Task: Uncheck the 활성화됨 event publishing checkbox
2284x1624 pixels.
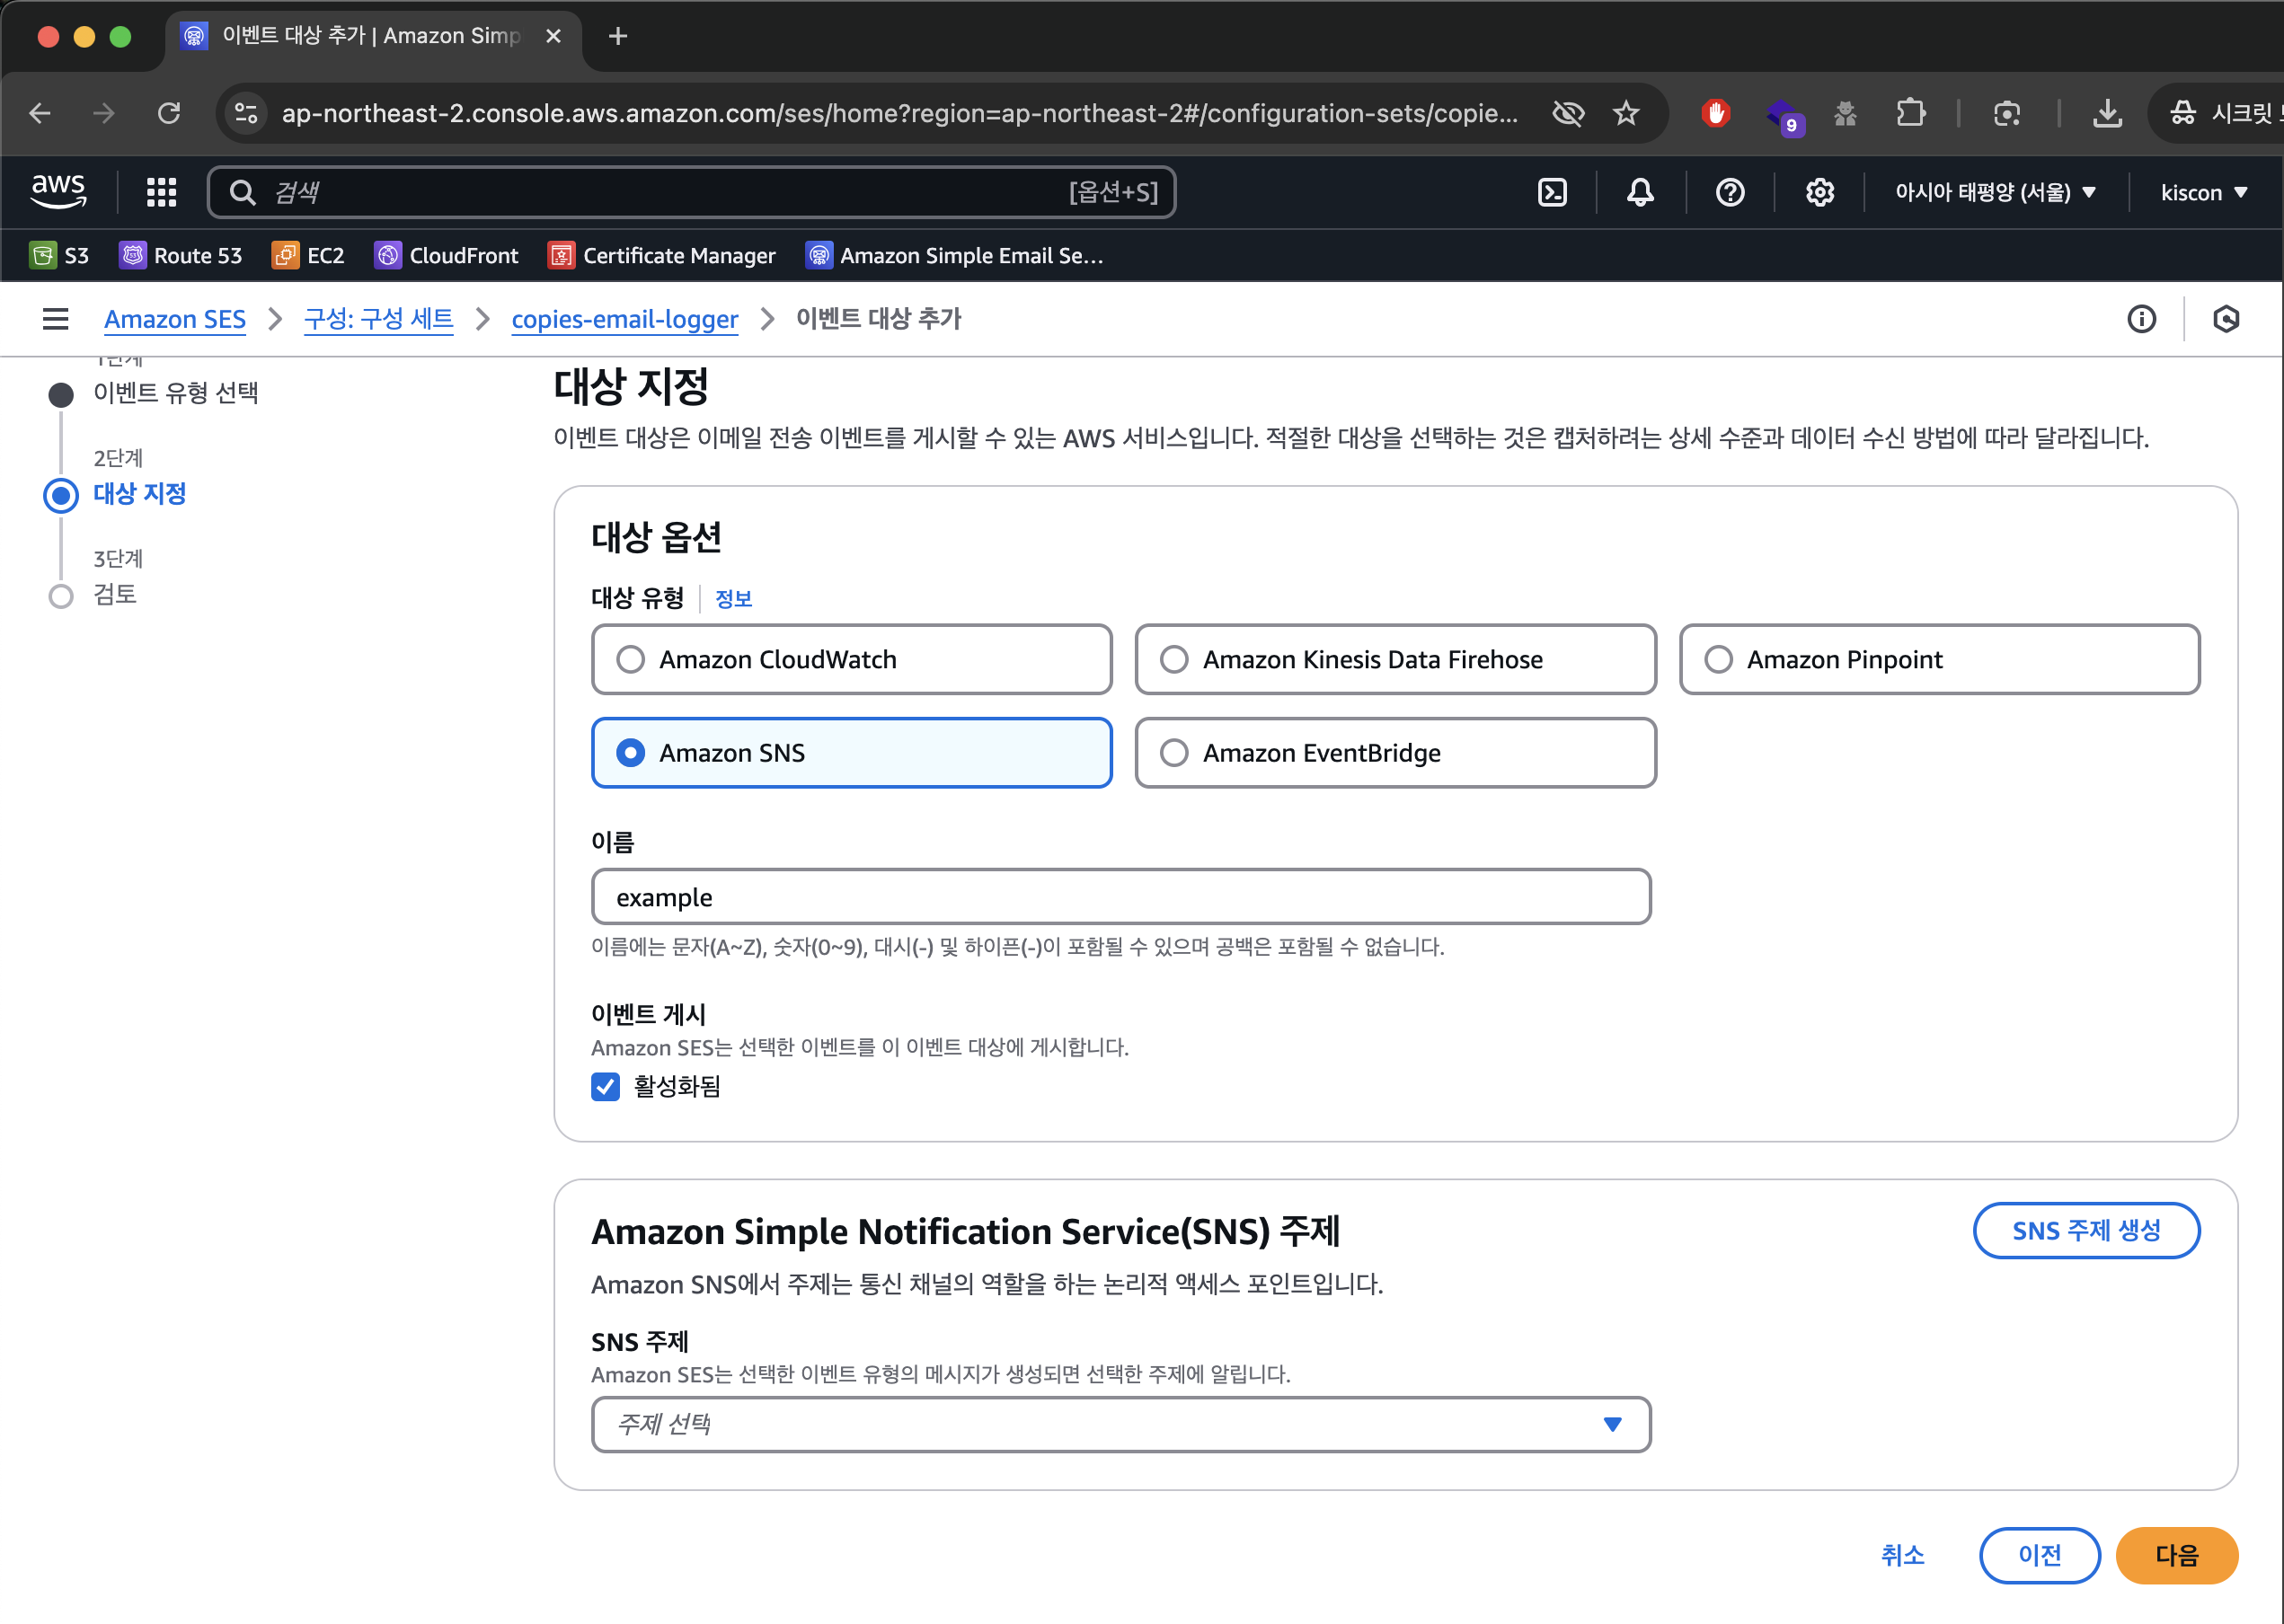Action: click(606, 1086)
